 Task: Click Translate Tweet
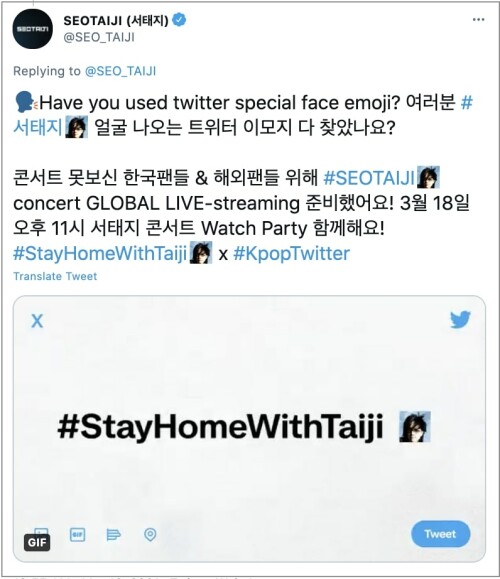pyautogui.click(x=55, y=276)
